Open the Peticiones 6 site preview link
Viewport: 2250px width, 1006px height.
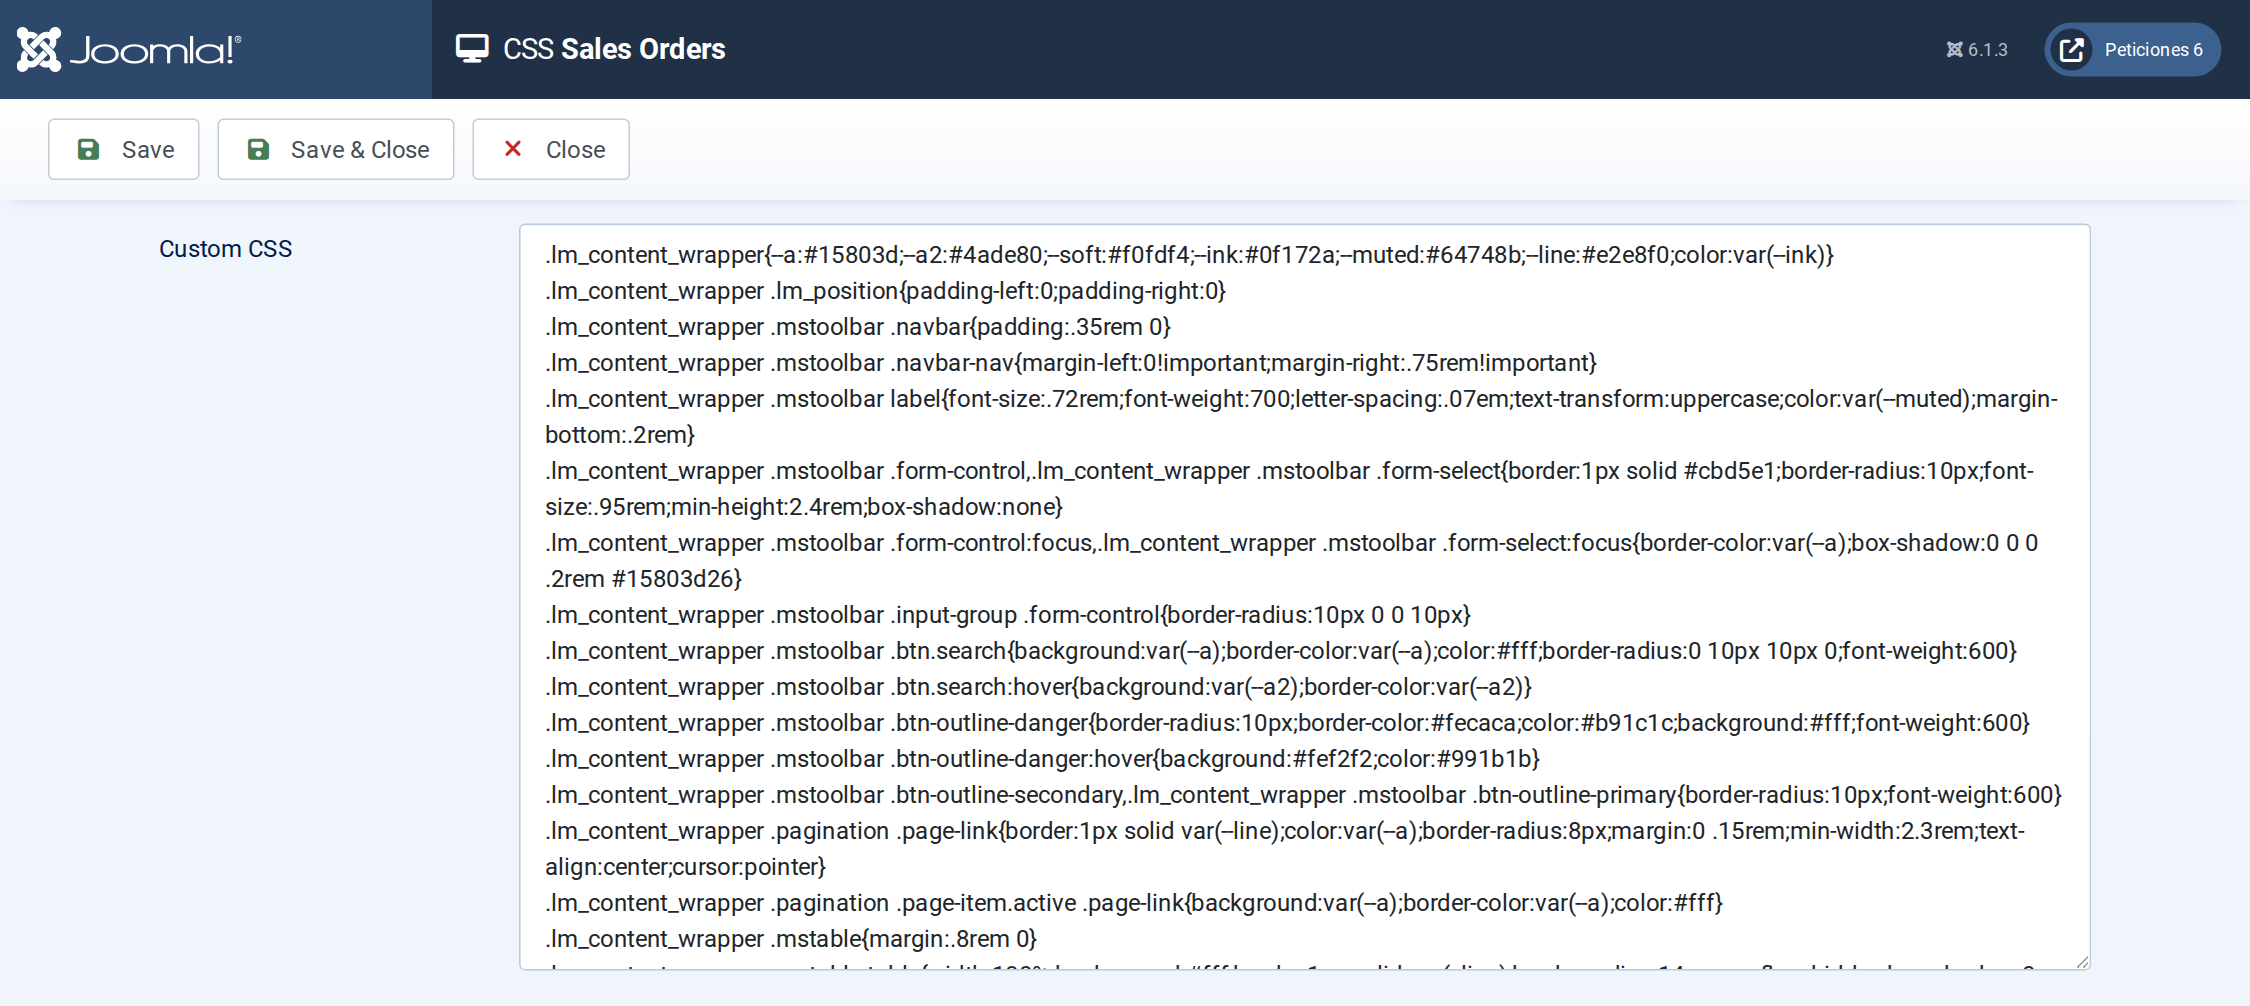2132,50
